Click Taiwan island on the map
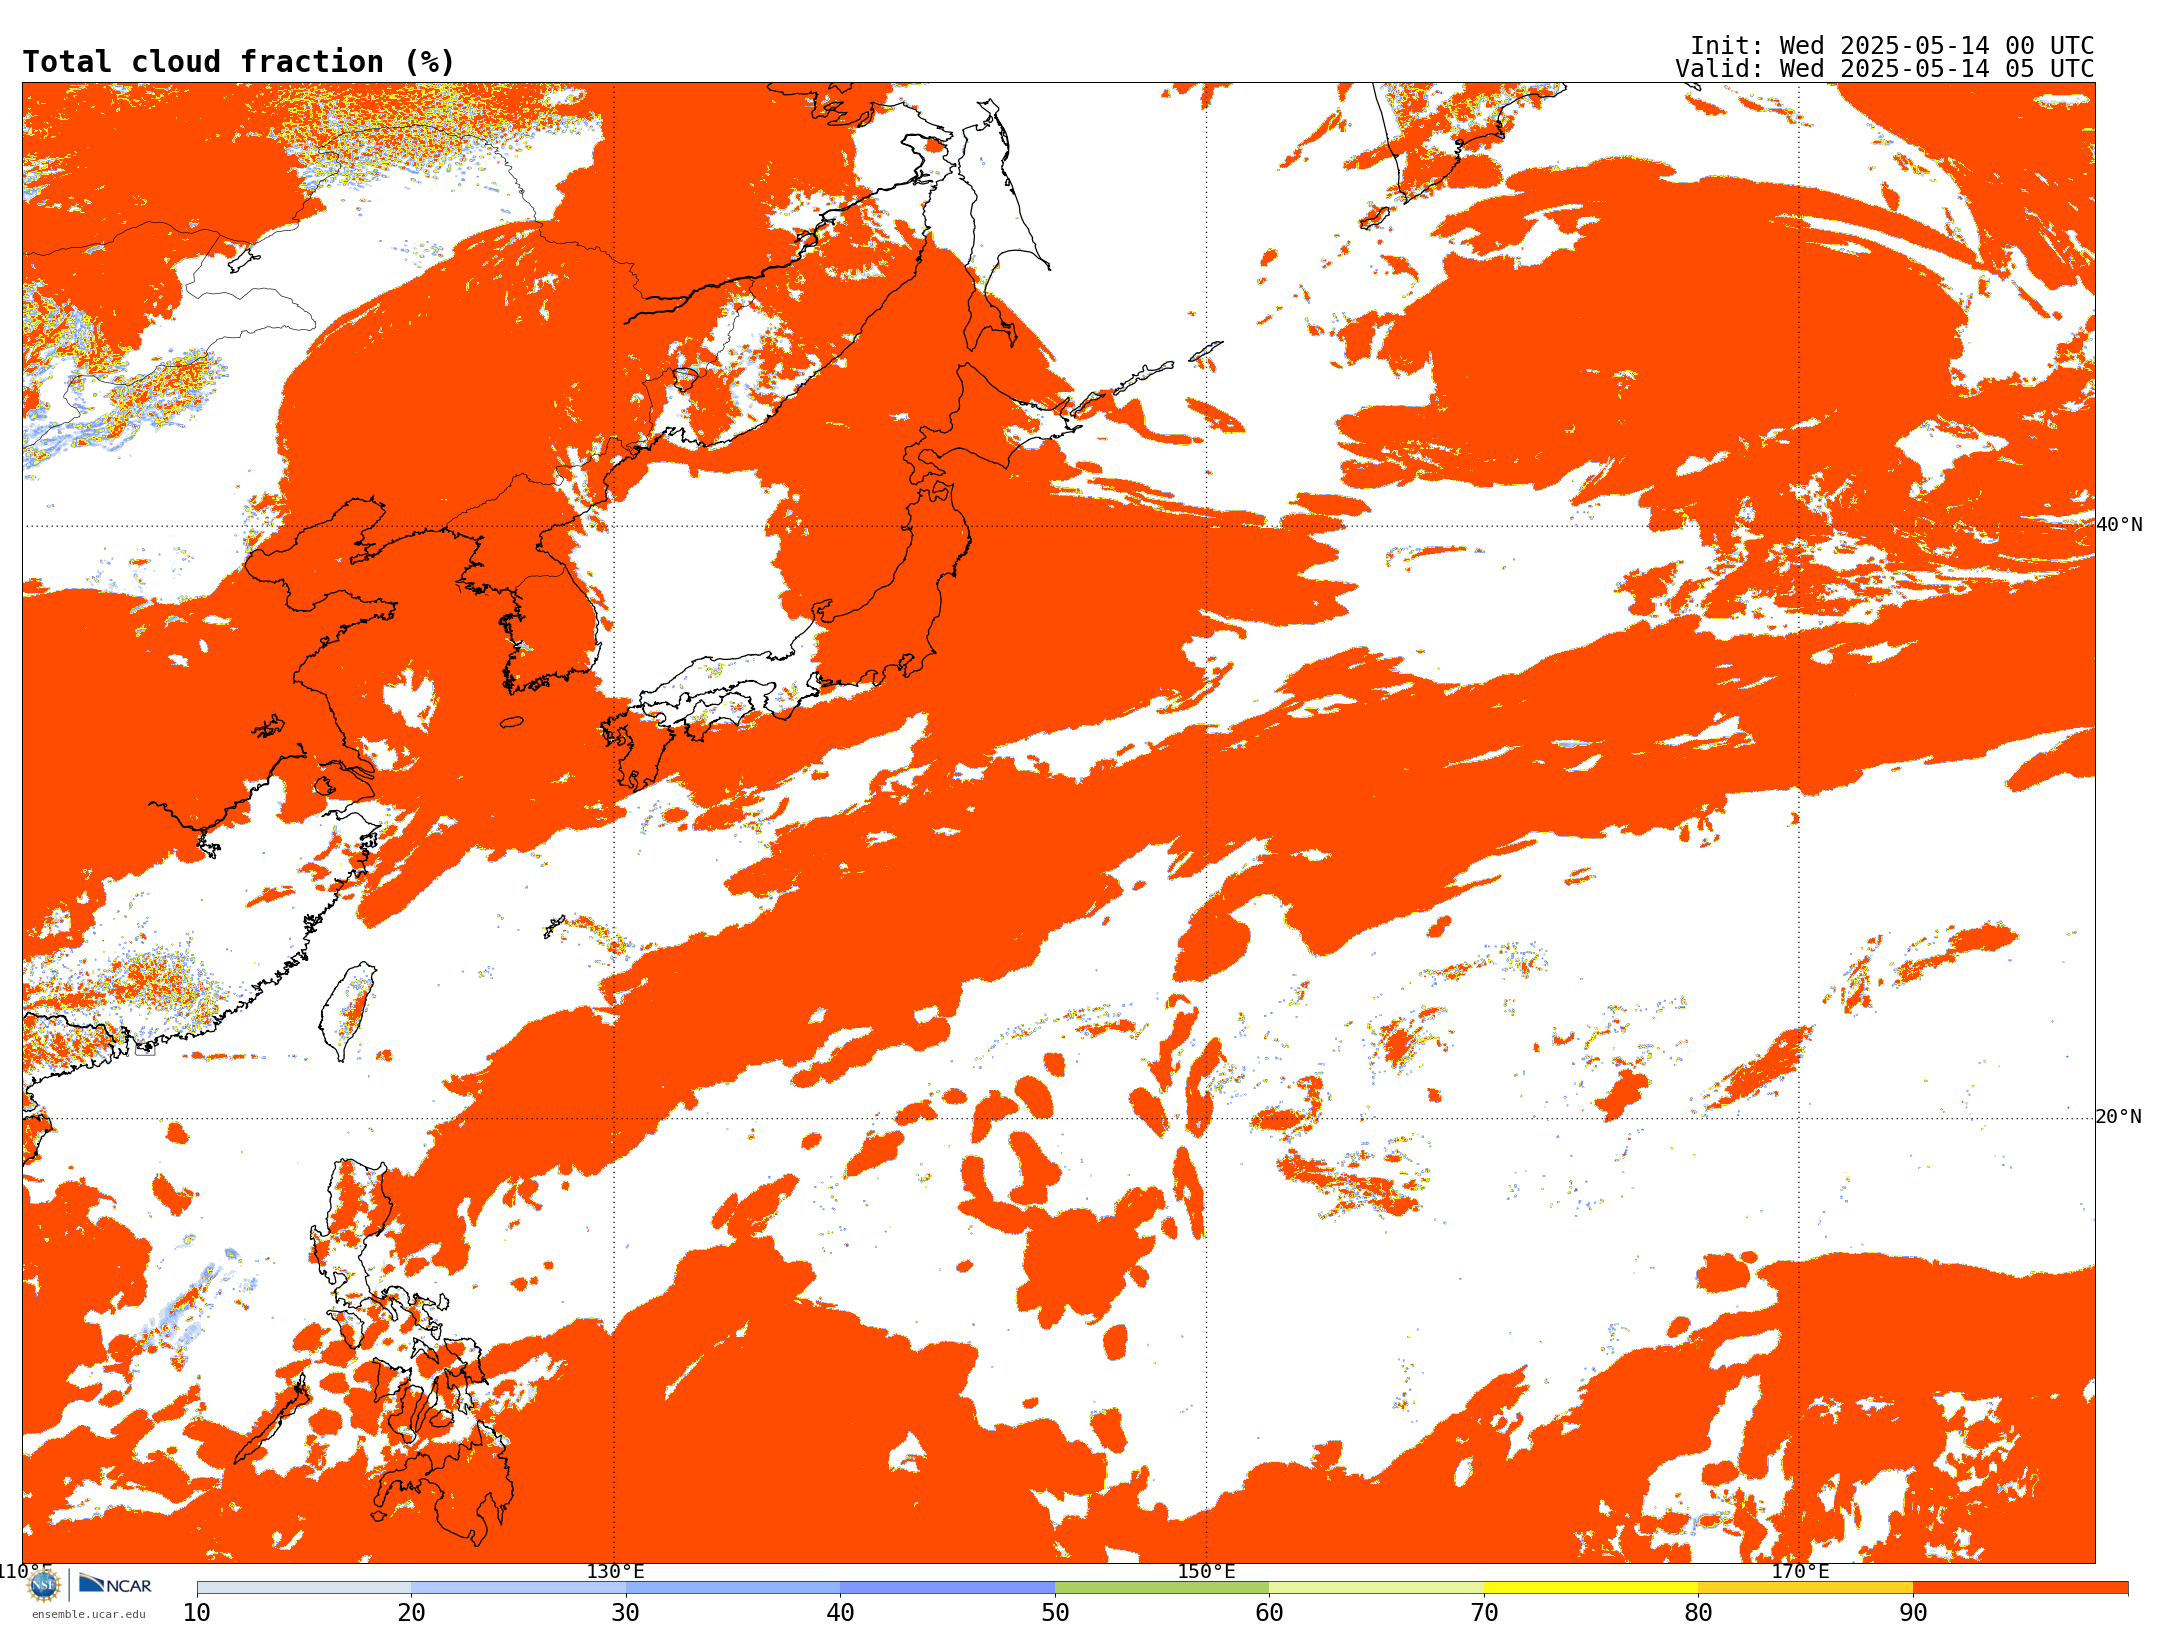This screenshot has height=1626, width=2160. coord(346,1010)
